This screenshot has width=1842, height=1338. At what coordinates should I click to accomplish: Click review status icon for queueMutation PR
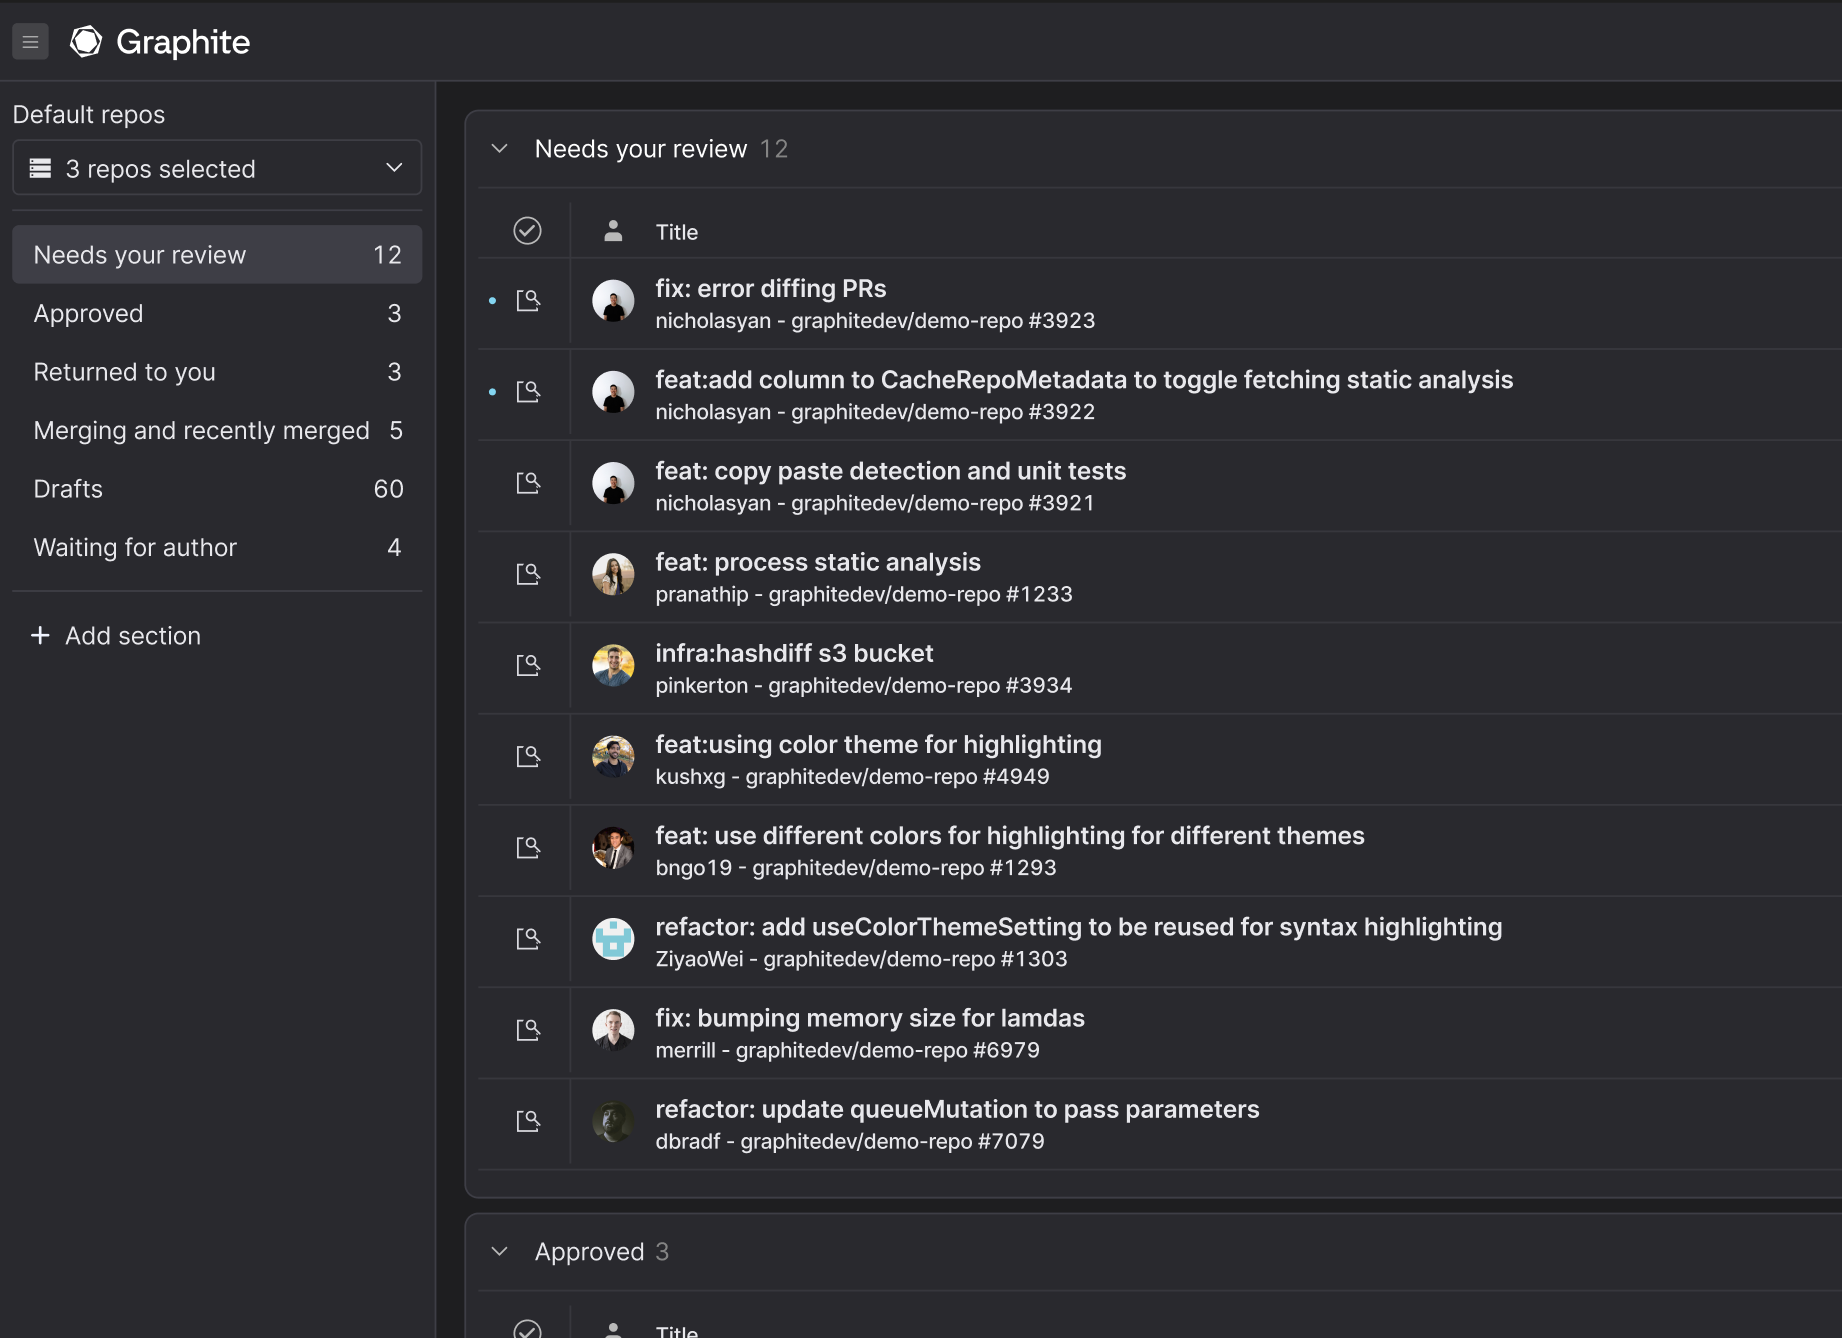[528, 1121]
